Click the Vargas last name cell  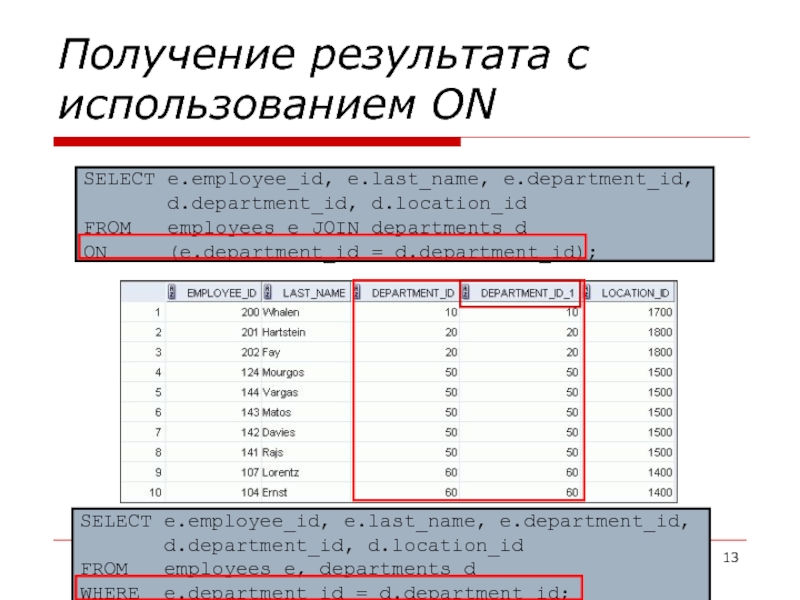[306, 392]
